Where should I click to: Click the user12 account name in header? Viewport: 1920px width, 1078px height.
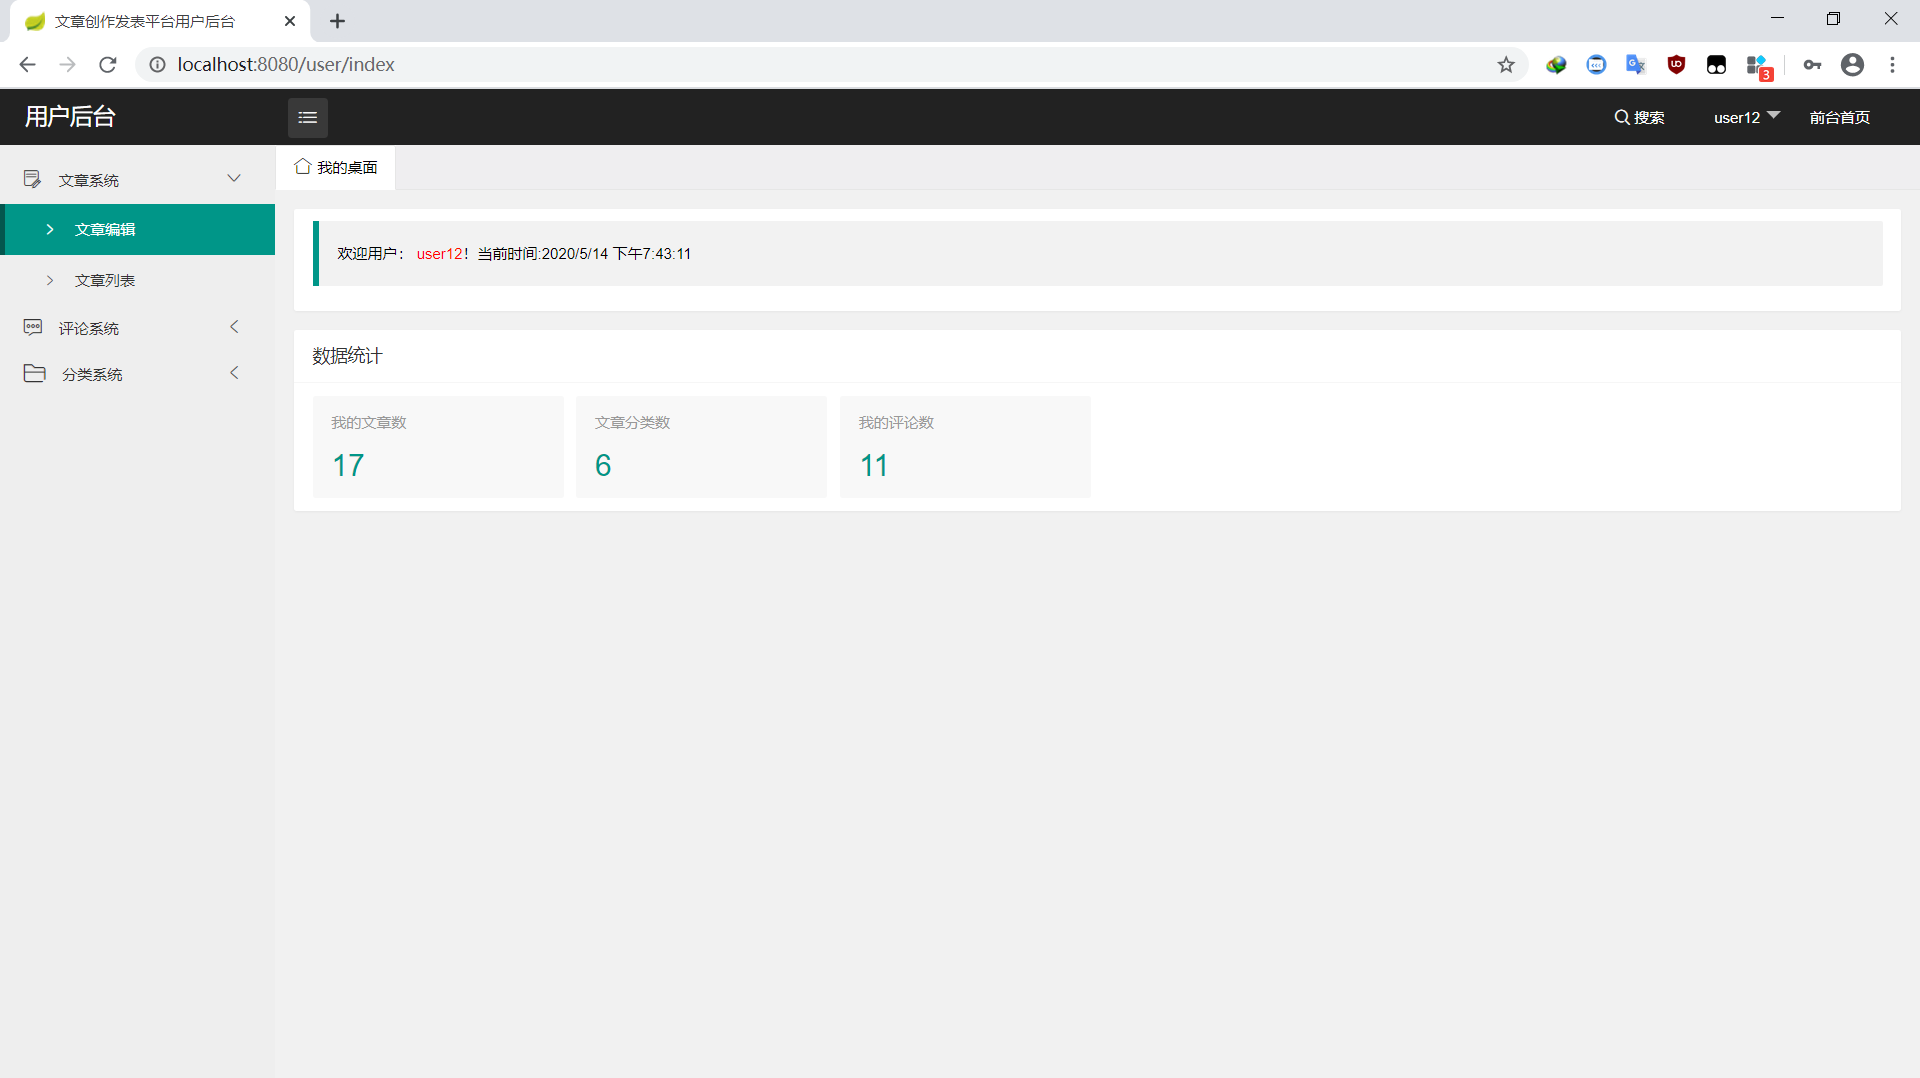1736,117
